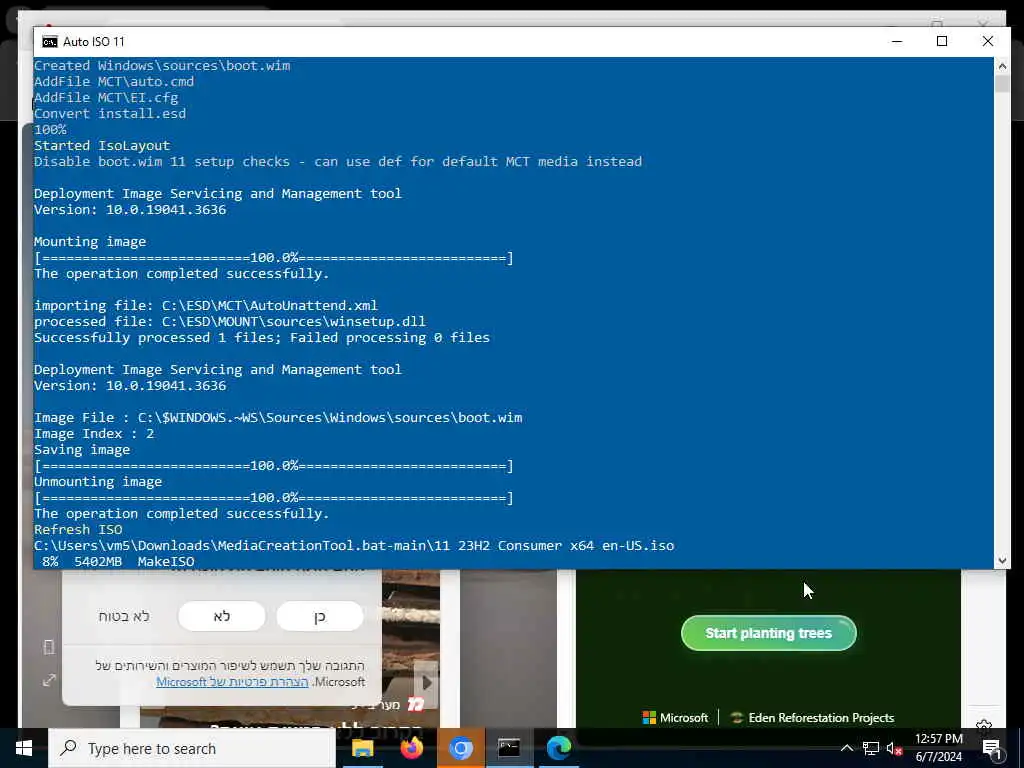Screen dimensions: 1024x768
Task: Click the 'Refresh ISO' console line
Action: tap(78, 530)
